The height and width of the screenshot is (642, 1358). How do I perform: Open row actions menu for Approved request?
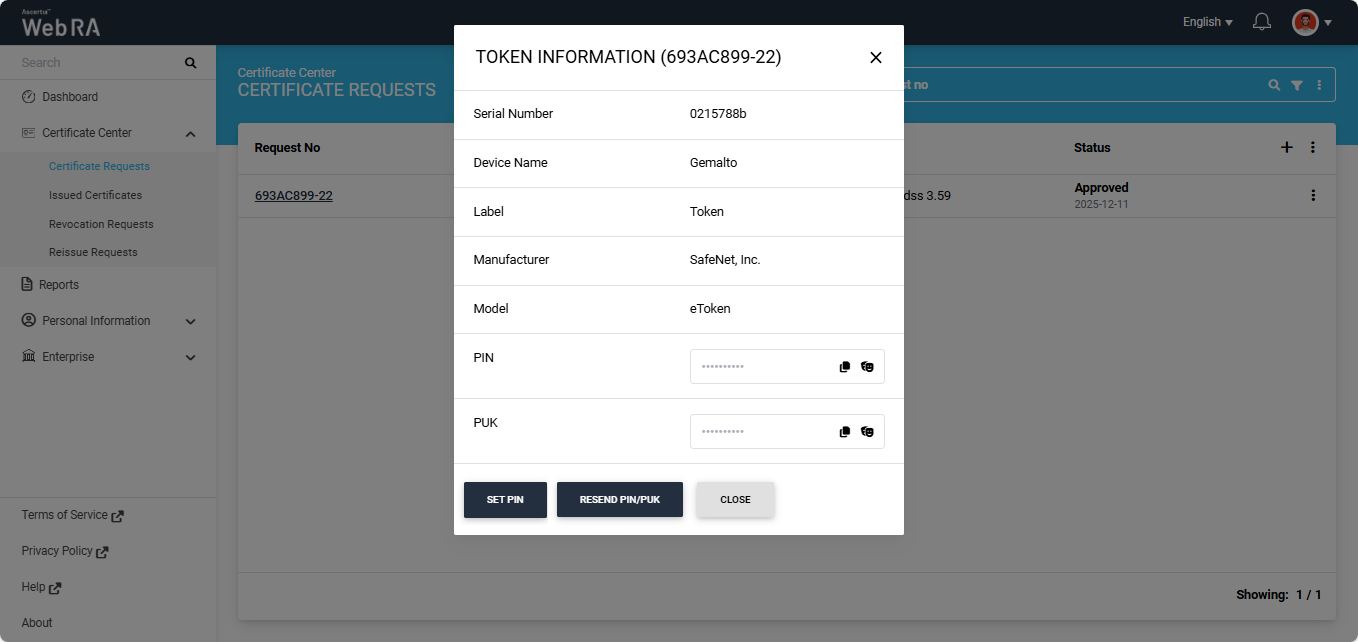click(1313, 196)
